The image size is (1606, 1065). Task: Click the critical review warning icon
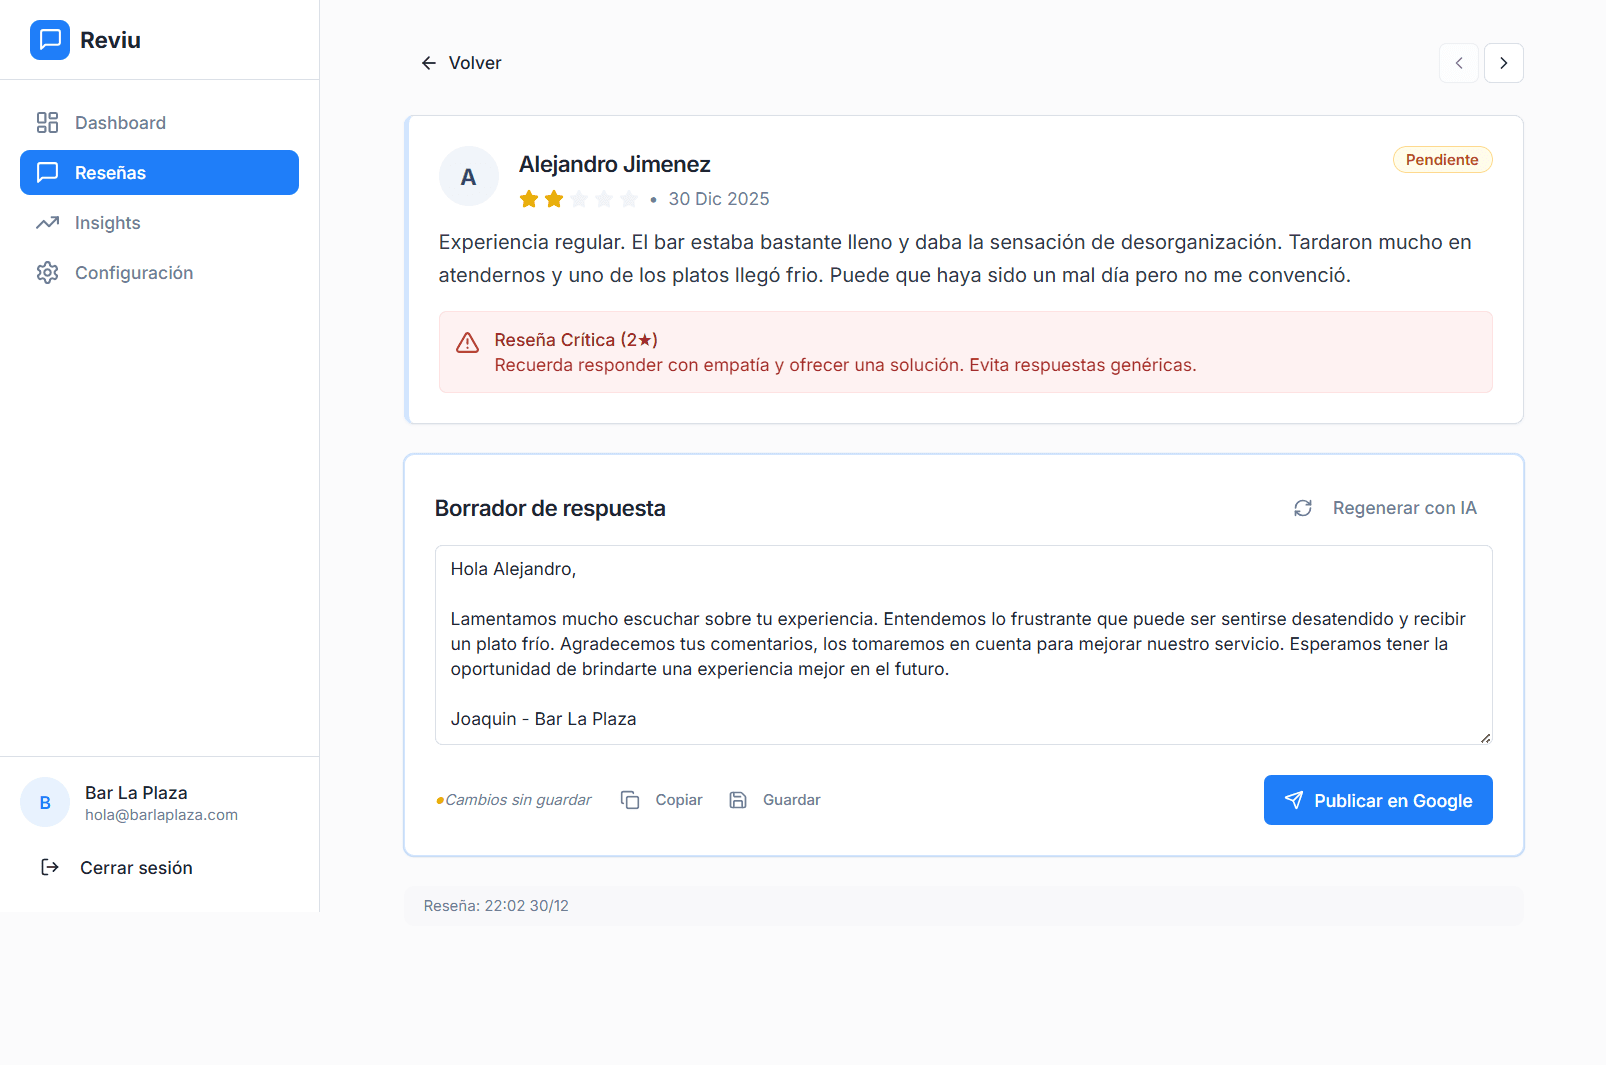coord(467,343)
